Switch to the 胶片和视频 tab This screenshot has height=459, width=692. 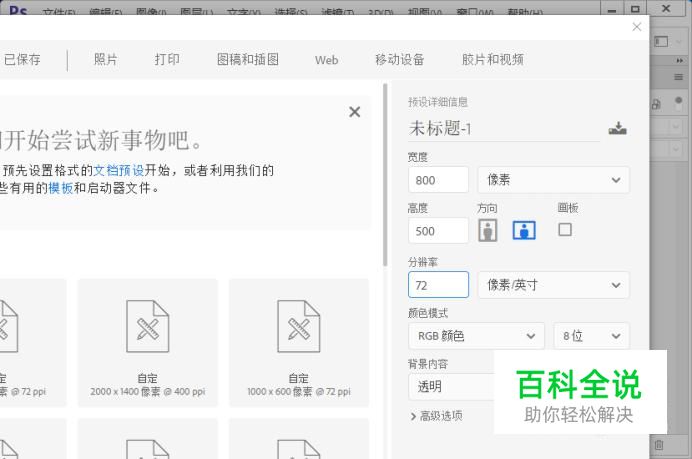[493, 59]
